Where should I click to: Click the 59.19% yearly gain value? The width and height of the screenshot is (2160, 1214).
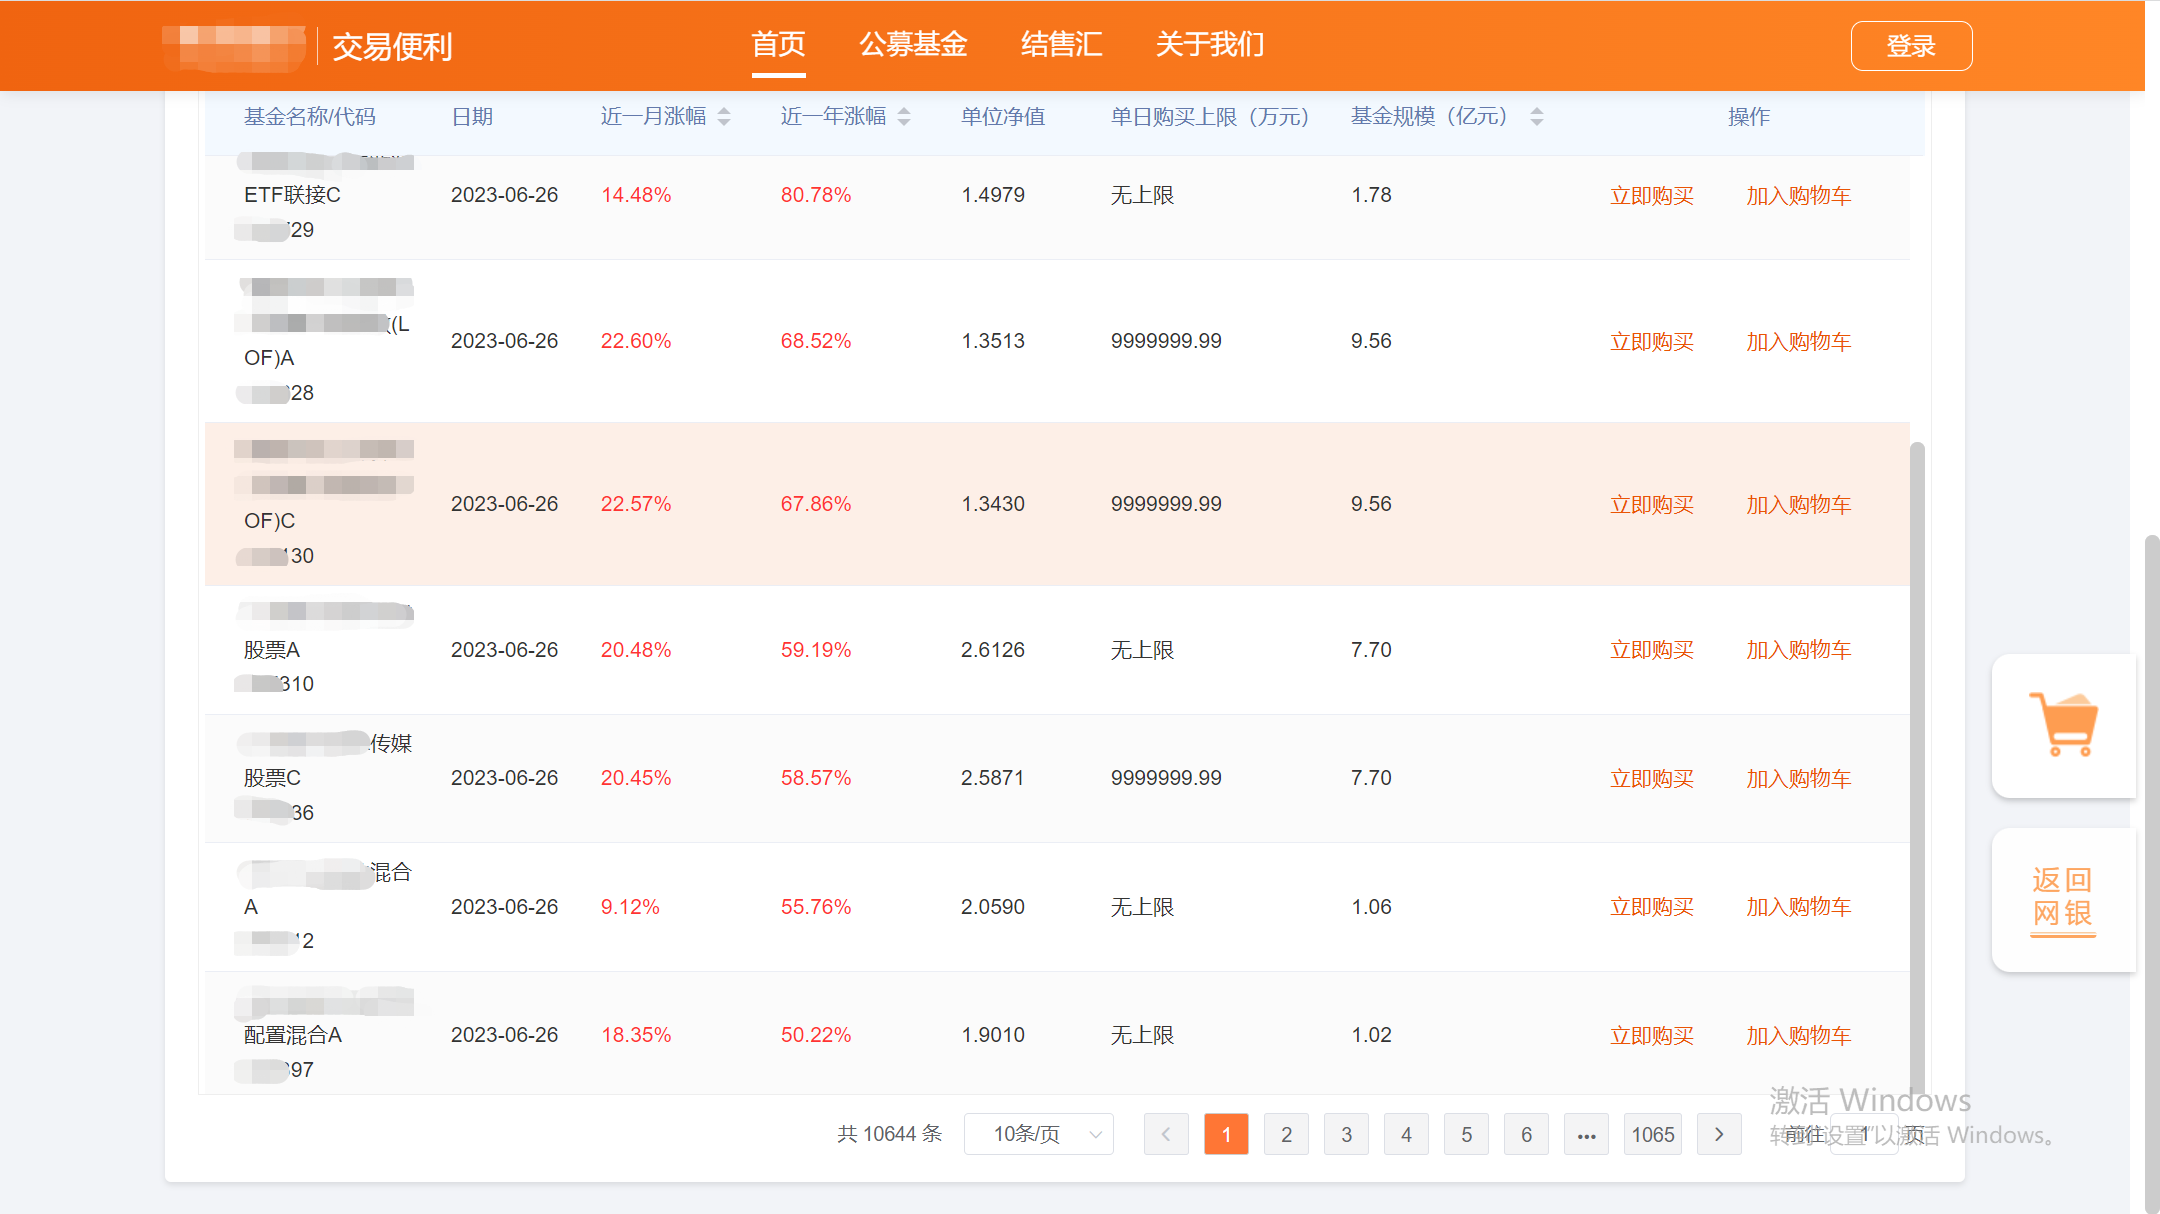(x=816, y=650)
